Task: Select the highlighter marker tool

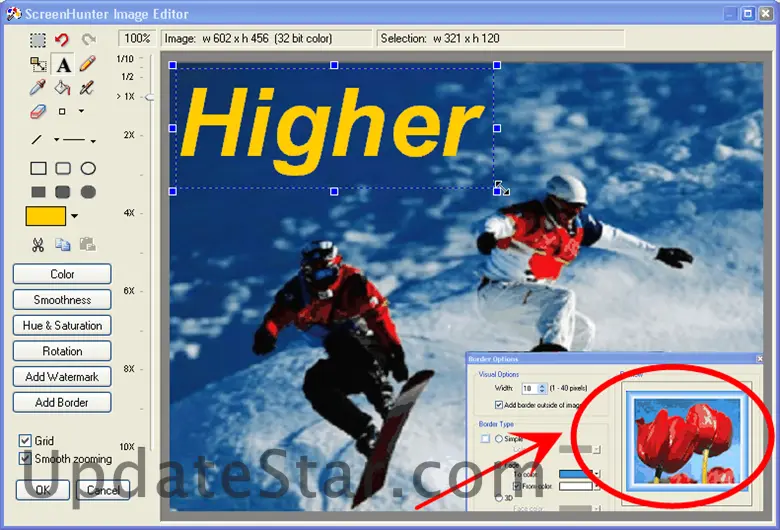Action: pyautogui.click(x=87, y=88)
